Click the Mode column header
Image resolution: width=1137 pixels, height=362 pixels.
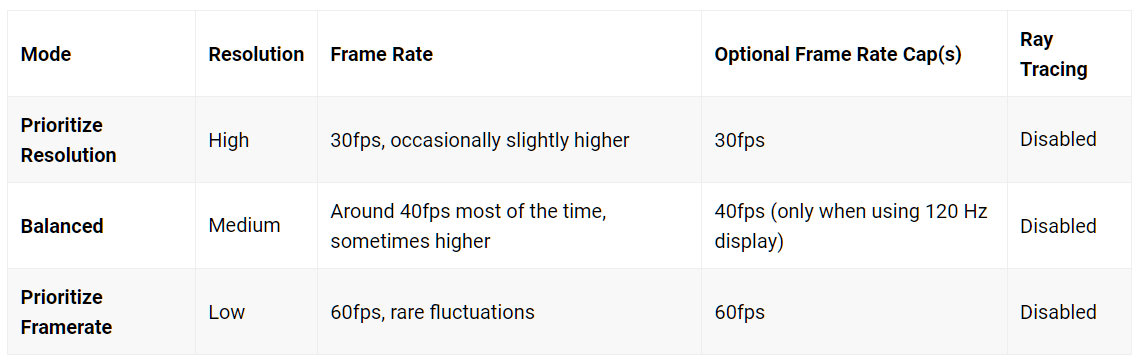[46, 54]
